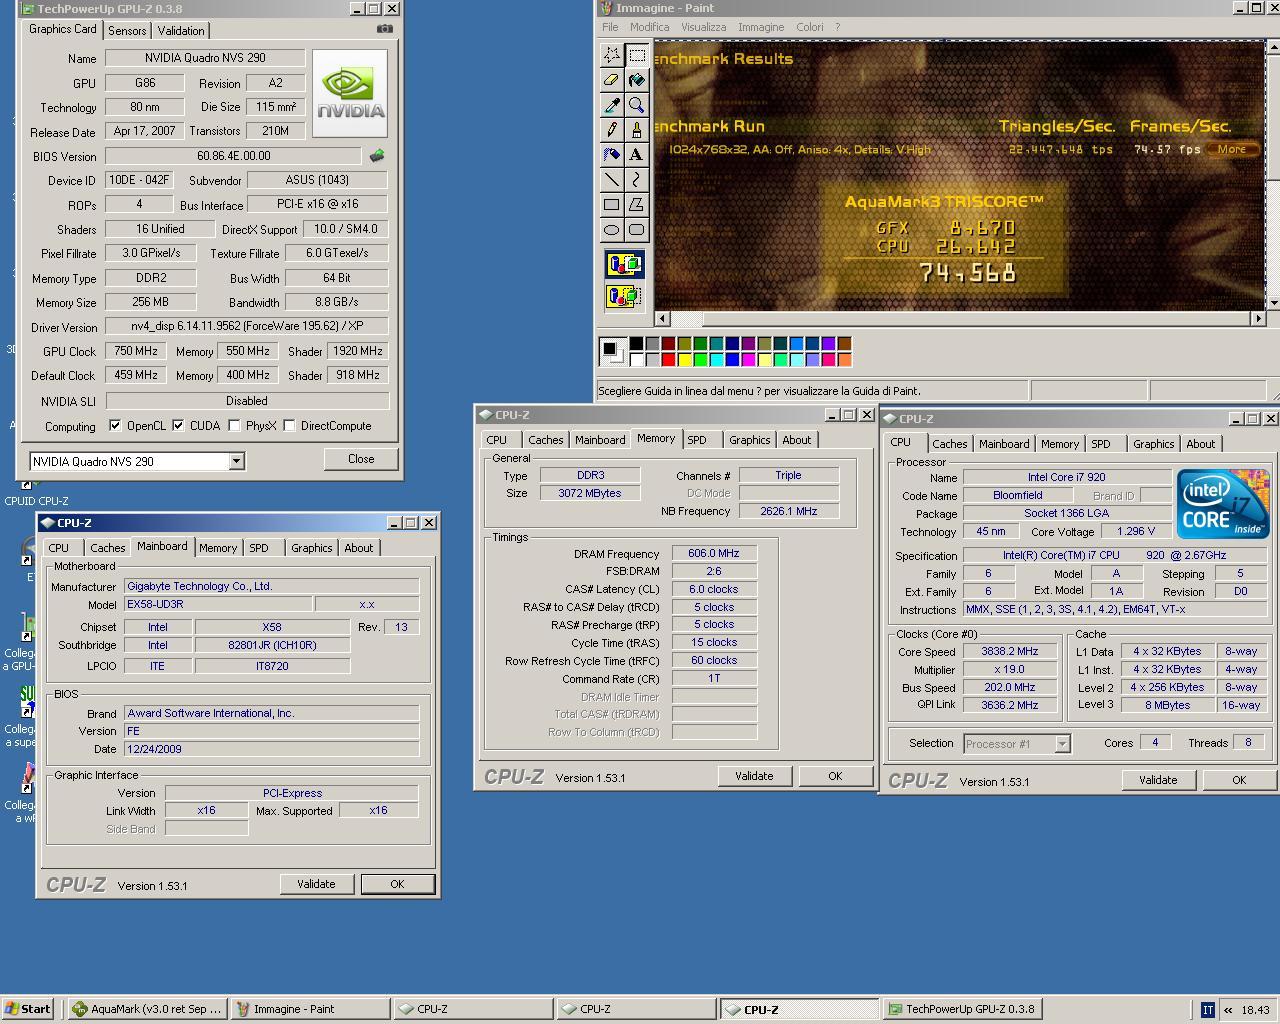Open the NVIDIA Quadro NVS 290 card dropdown
1280x1024 pixels.
click(236, 461)
